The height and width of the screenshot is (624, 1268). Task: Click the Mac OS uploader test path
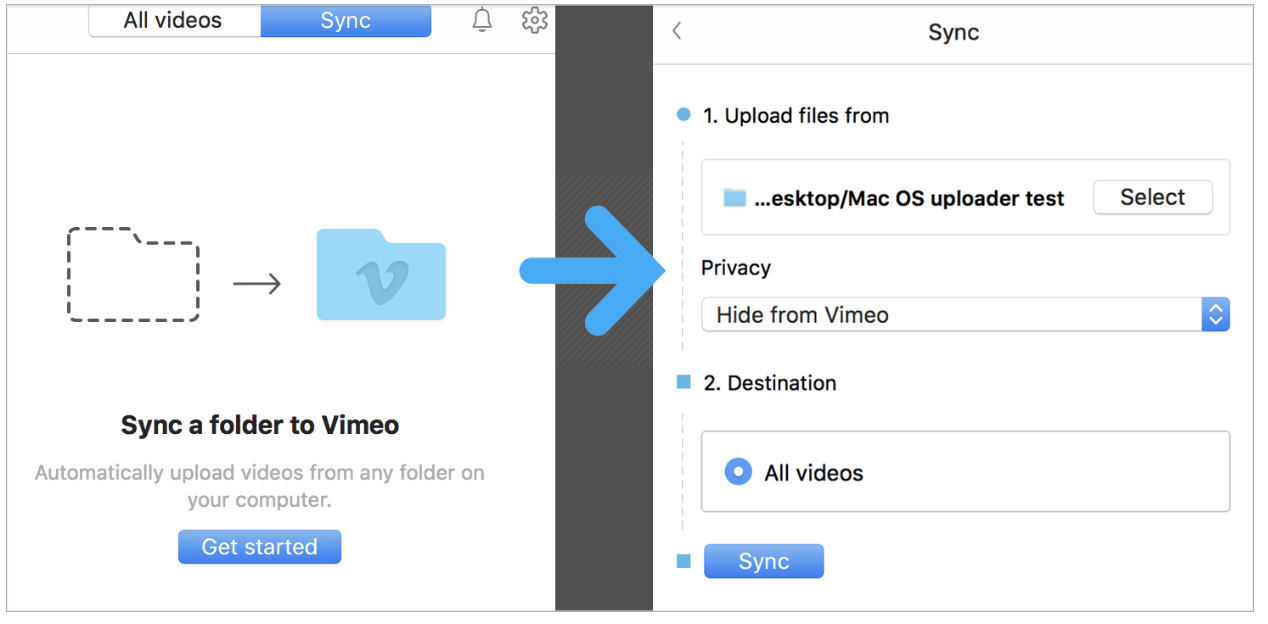pyautogui.click(x=908, y=199)
